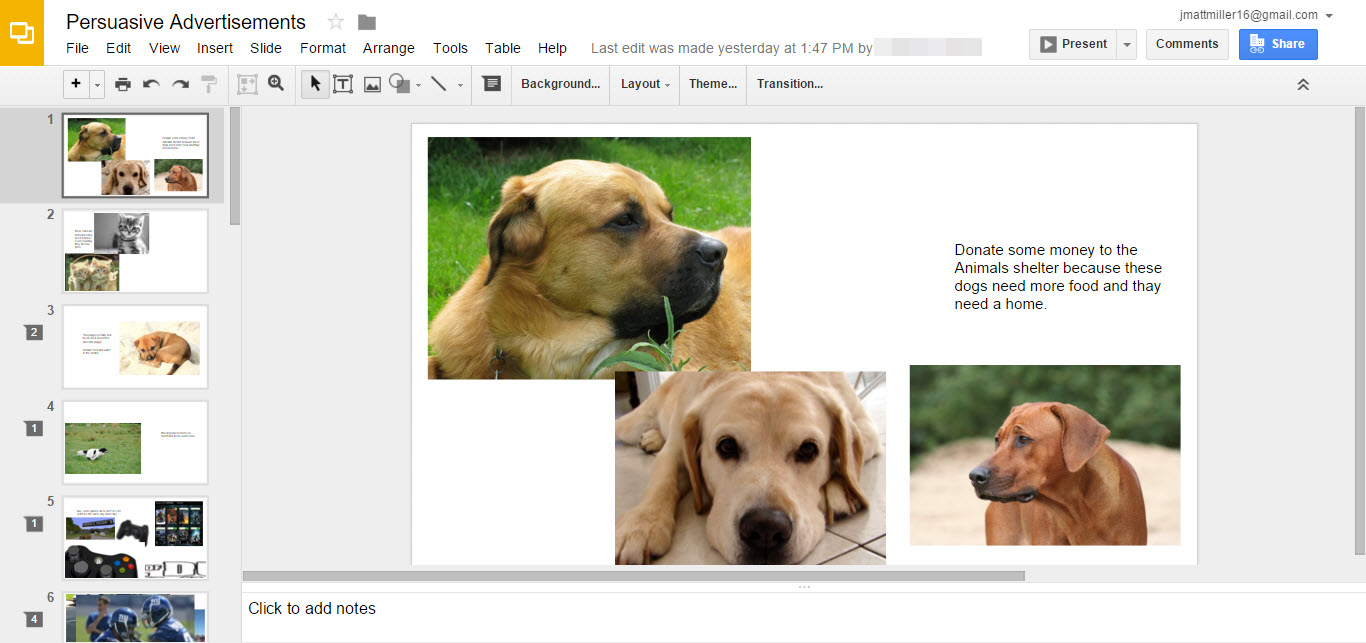1366x643 pixels.
Task: Pick the arrow select tool
Action: click(315, 84)
